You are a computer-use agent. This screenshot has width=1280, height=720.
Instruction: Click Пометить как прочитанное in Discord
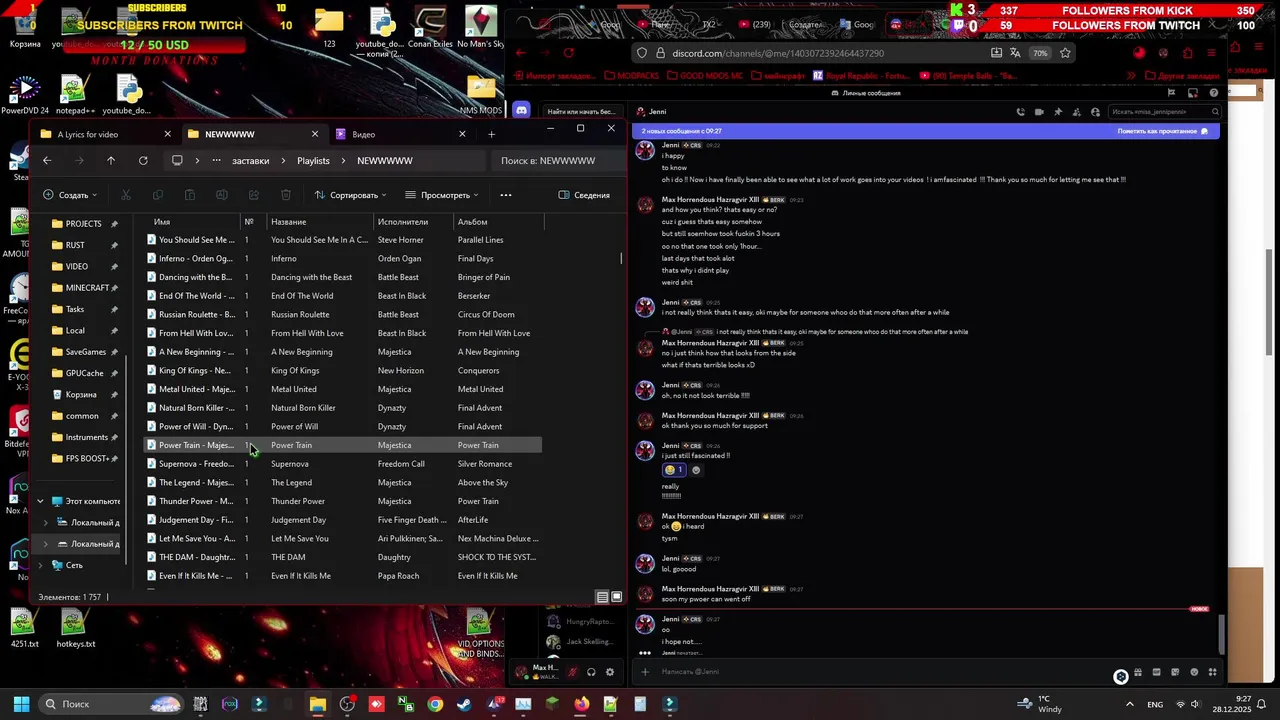pos(1163,131)
